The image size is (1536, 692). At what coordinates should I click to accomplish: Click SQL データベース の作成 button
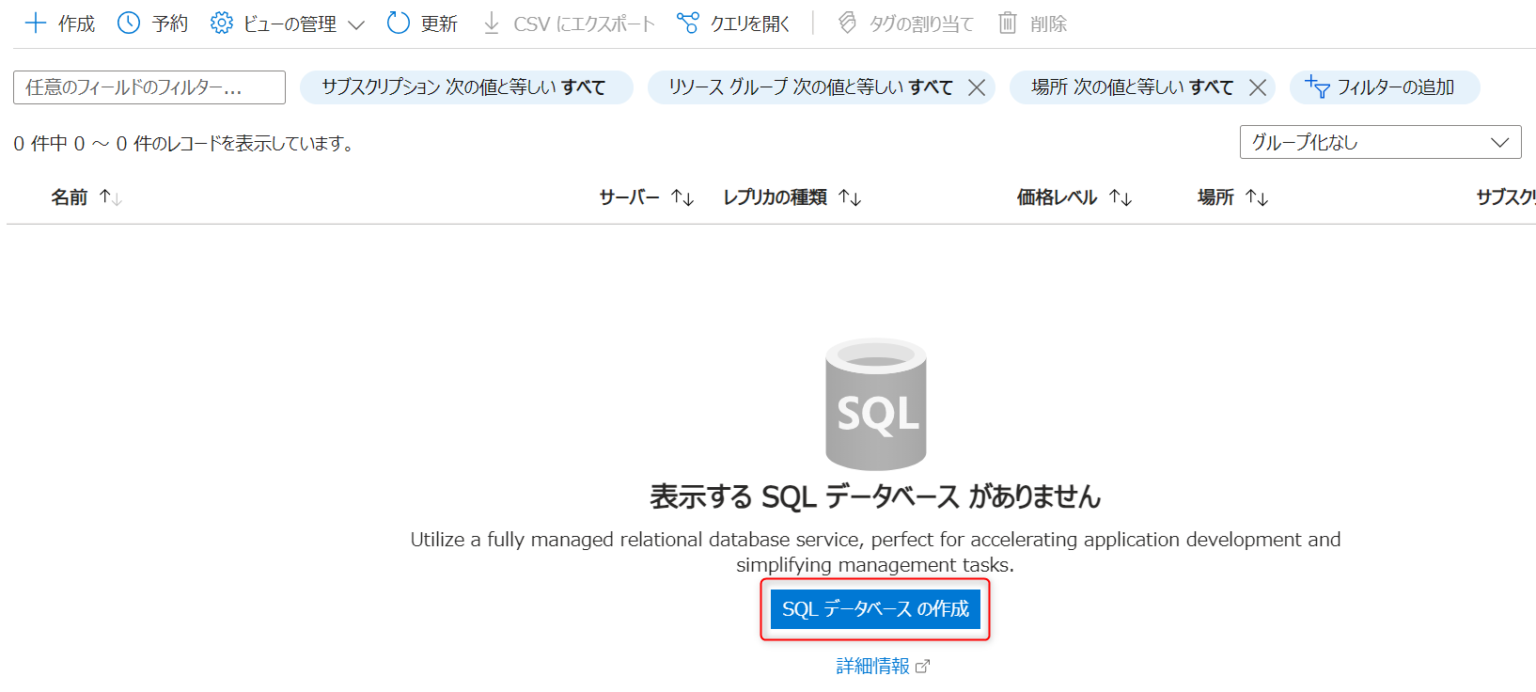coord(875,609)
